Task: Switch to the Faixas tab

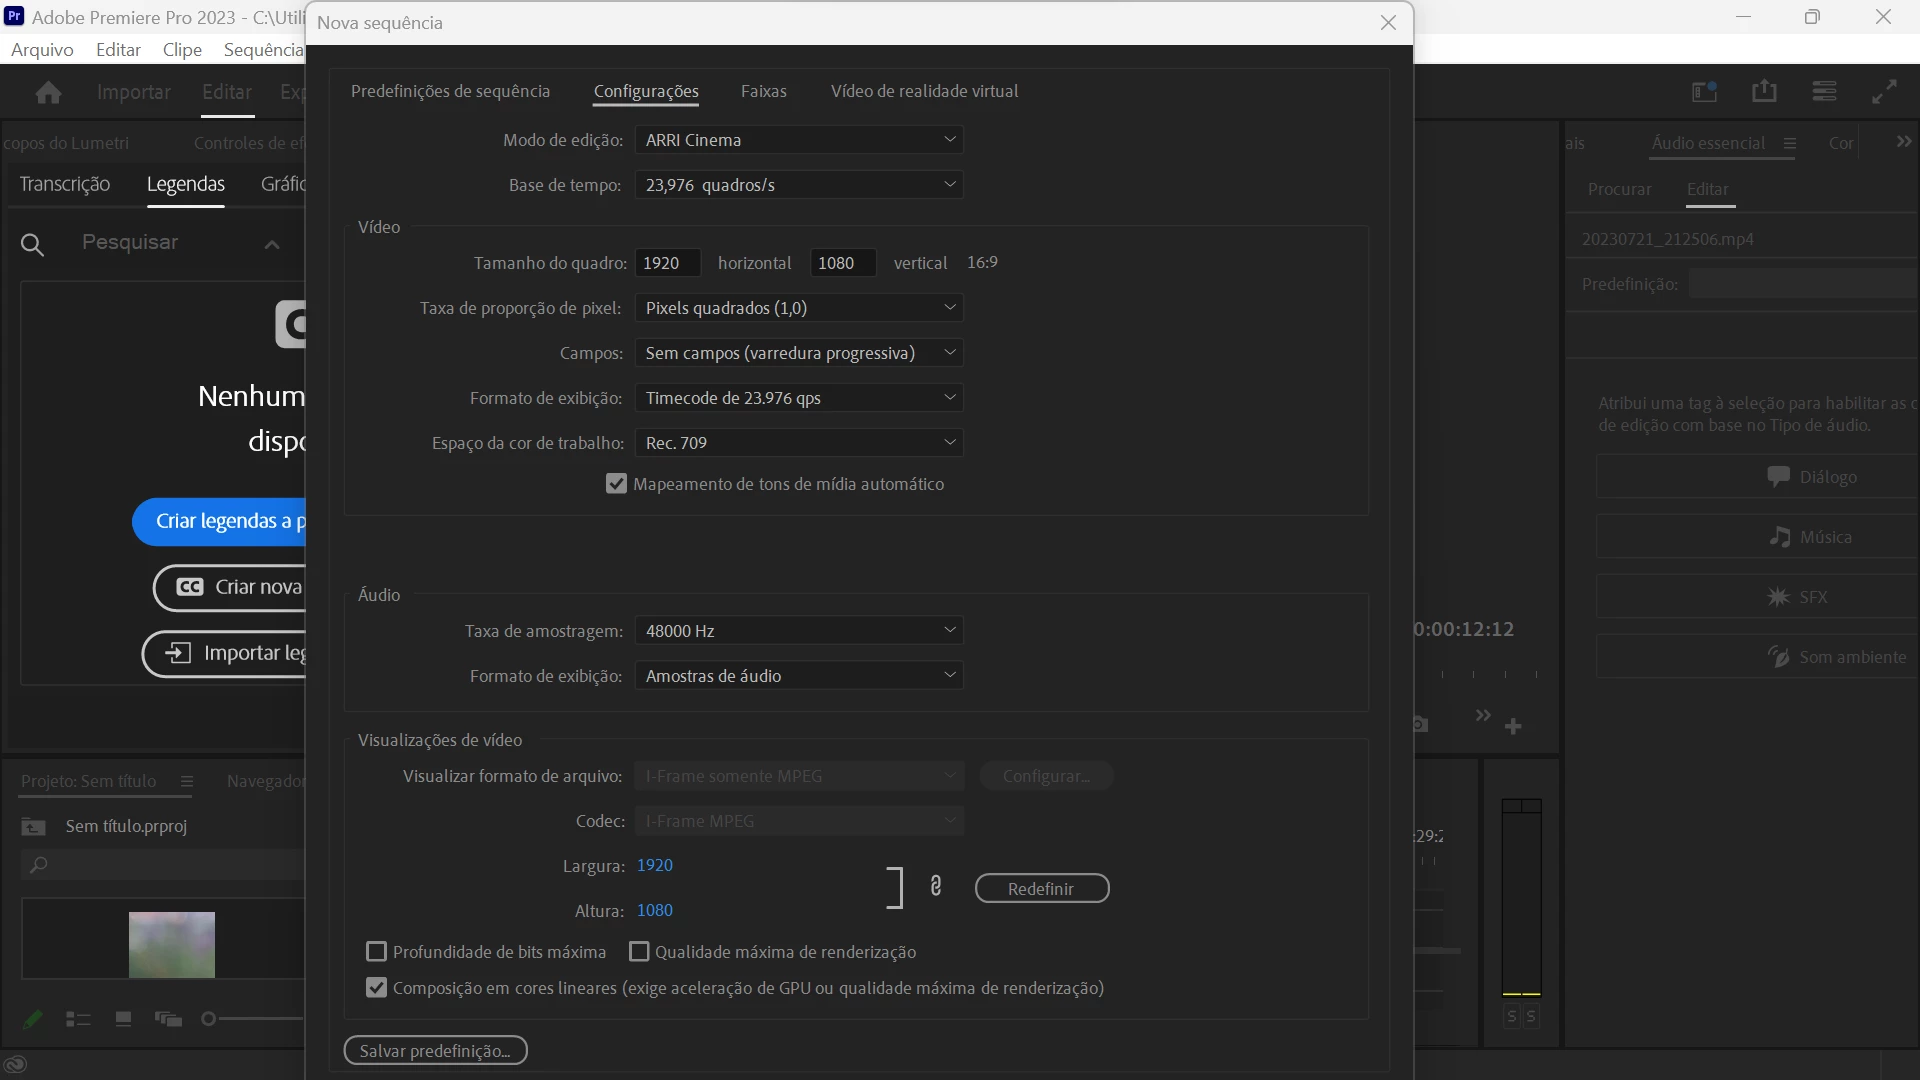Action: [x=763, y=91]
